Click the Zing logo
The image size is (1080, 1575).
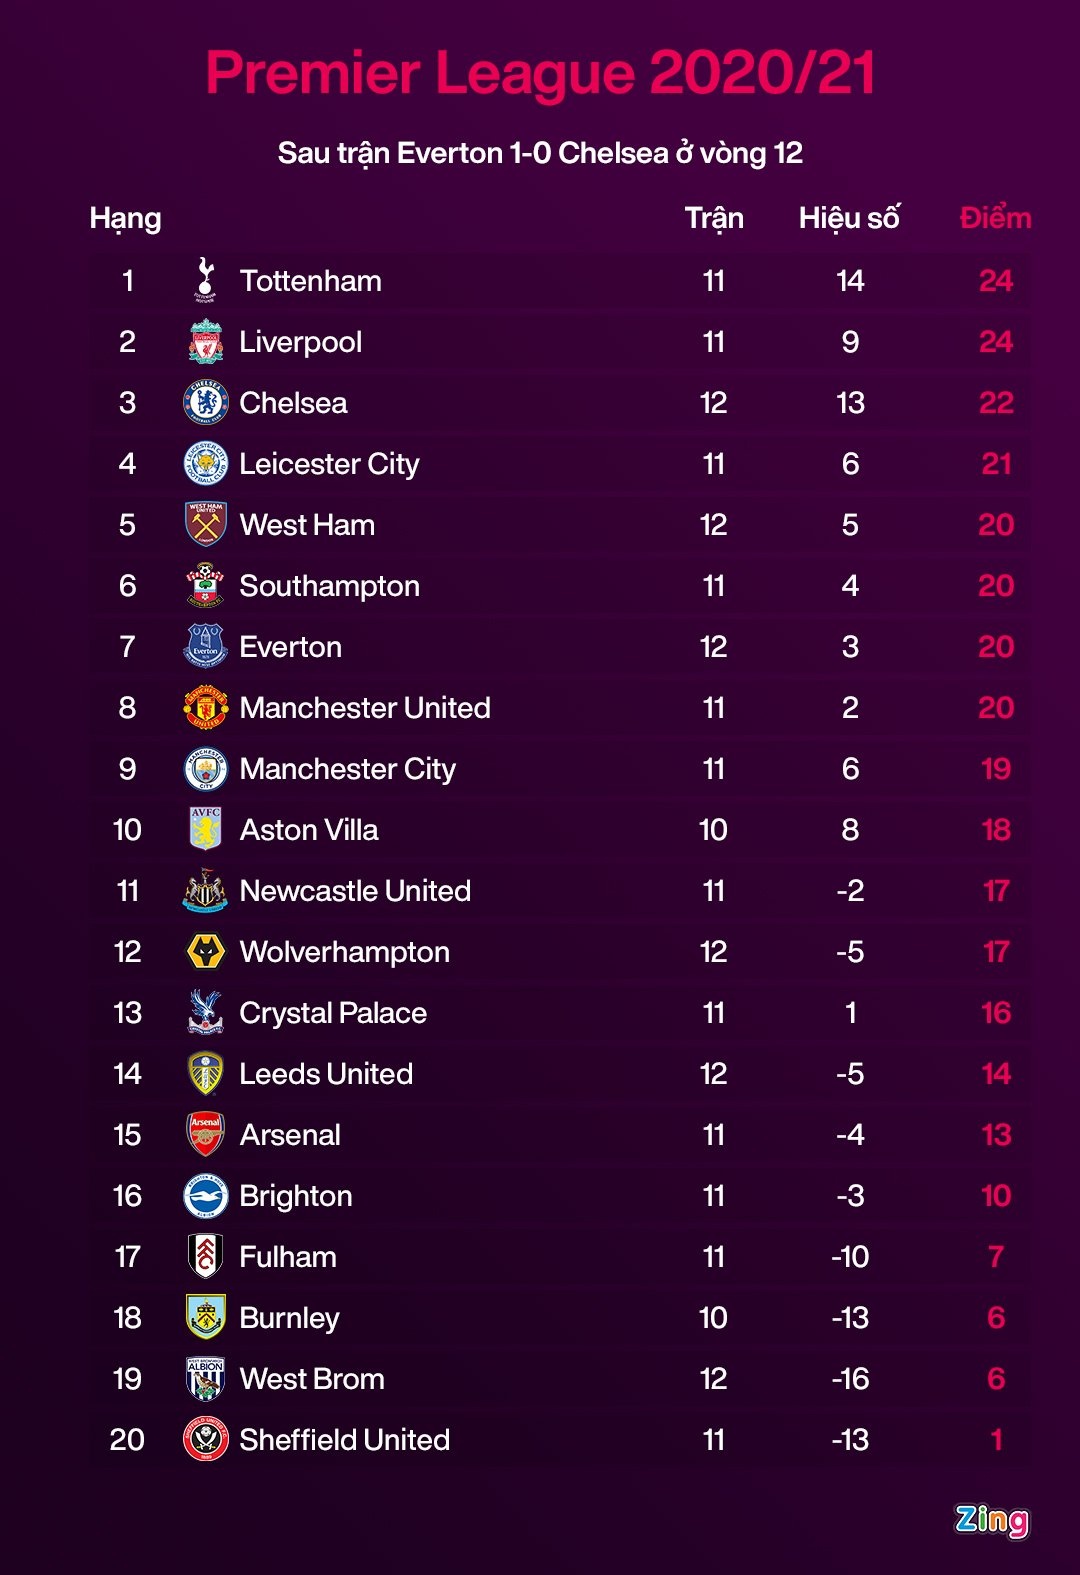991,1520
